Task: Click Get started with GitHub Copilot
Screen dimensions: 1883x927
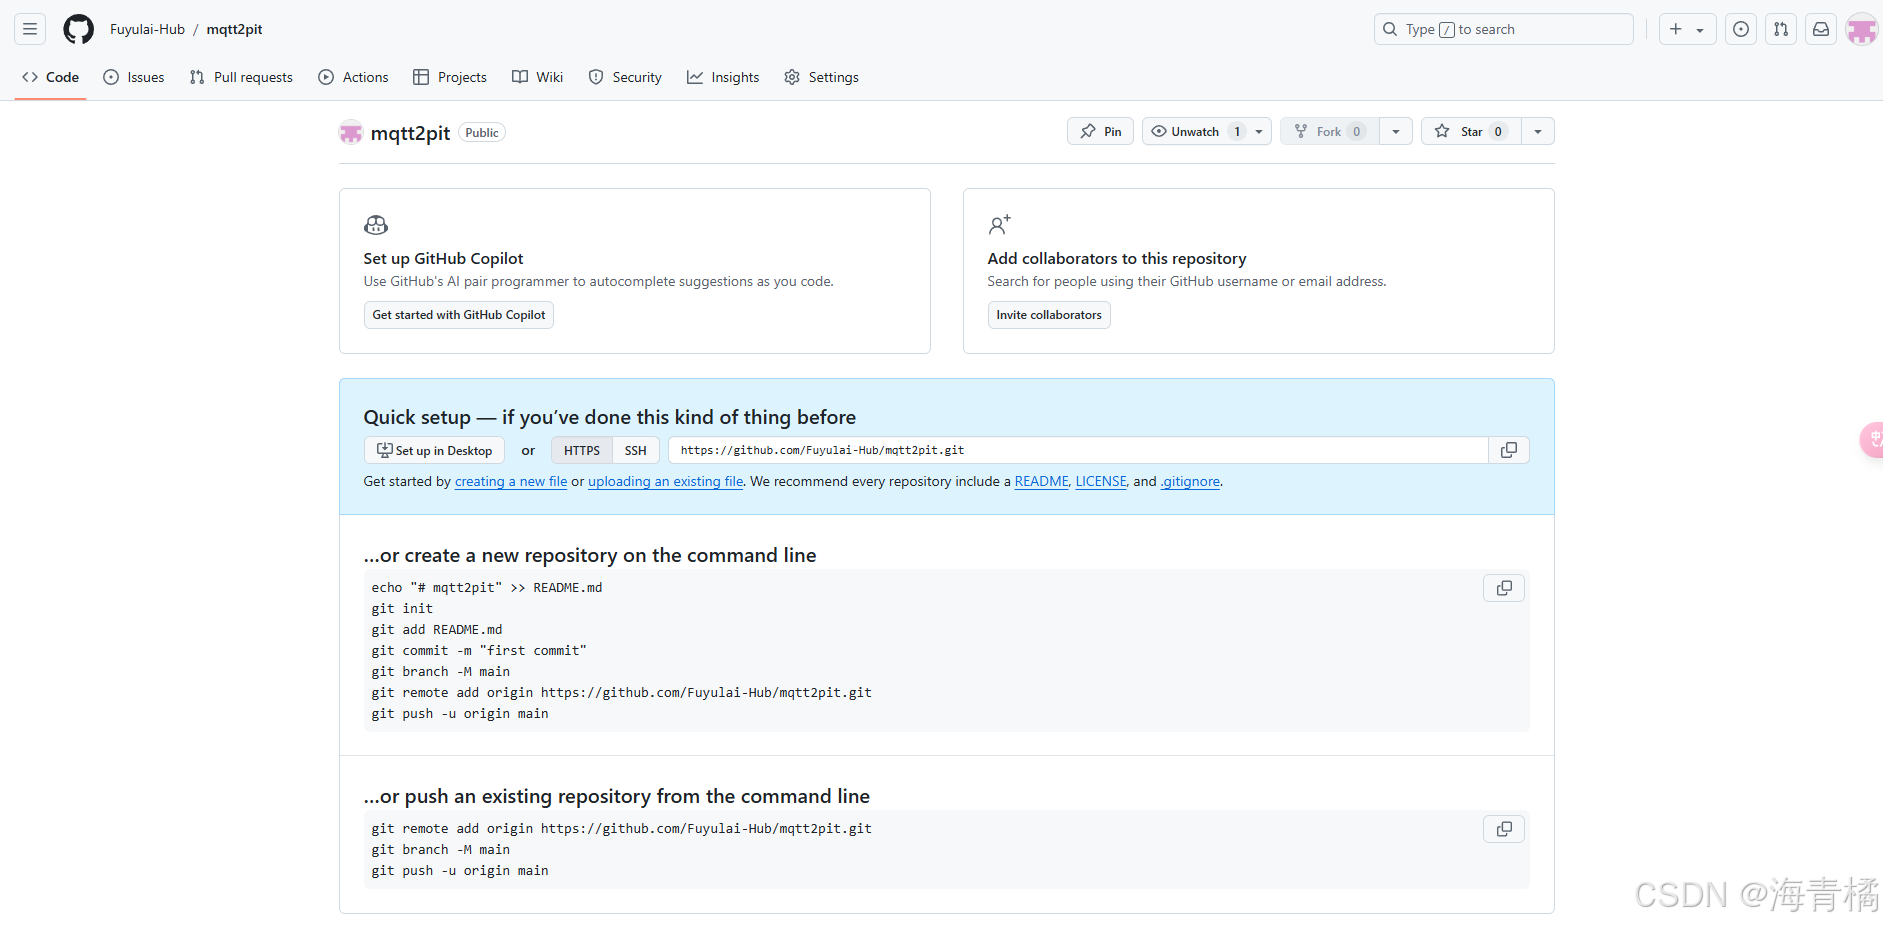Action: click(x=459, y=315)
